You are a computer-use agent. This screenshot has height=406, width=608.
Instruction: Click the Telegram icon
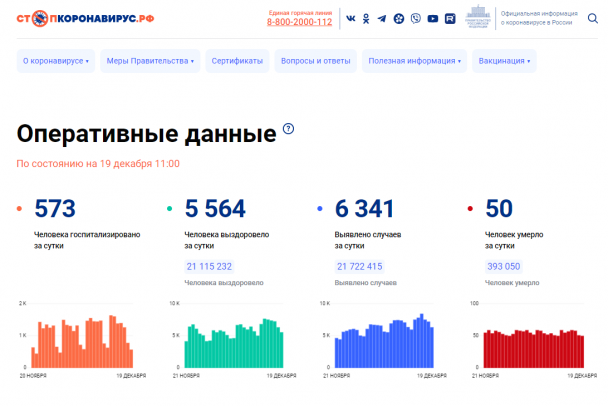coord(382,18)
